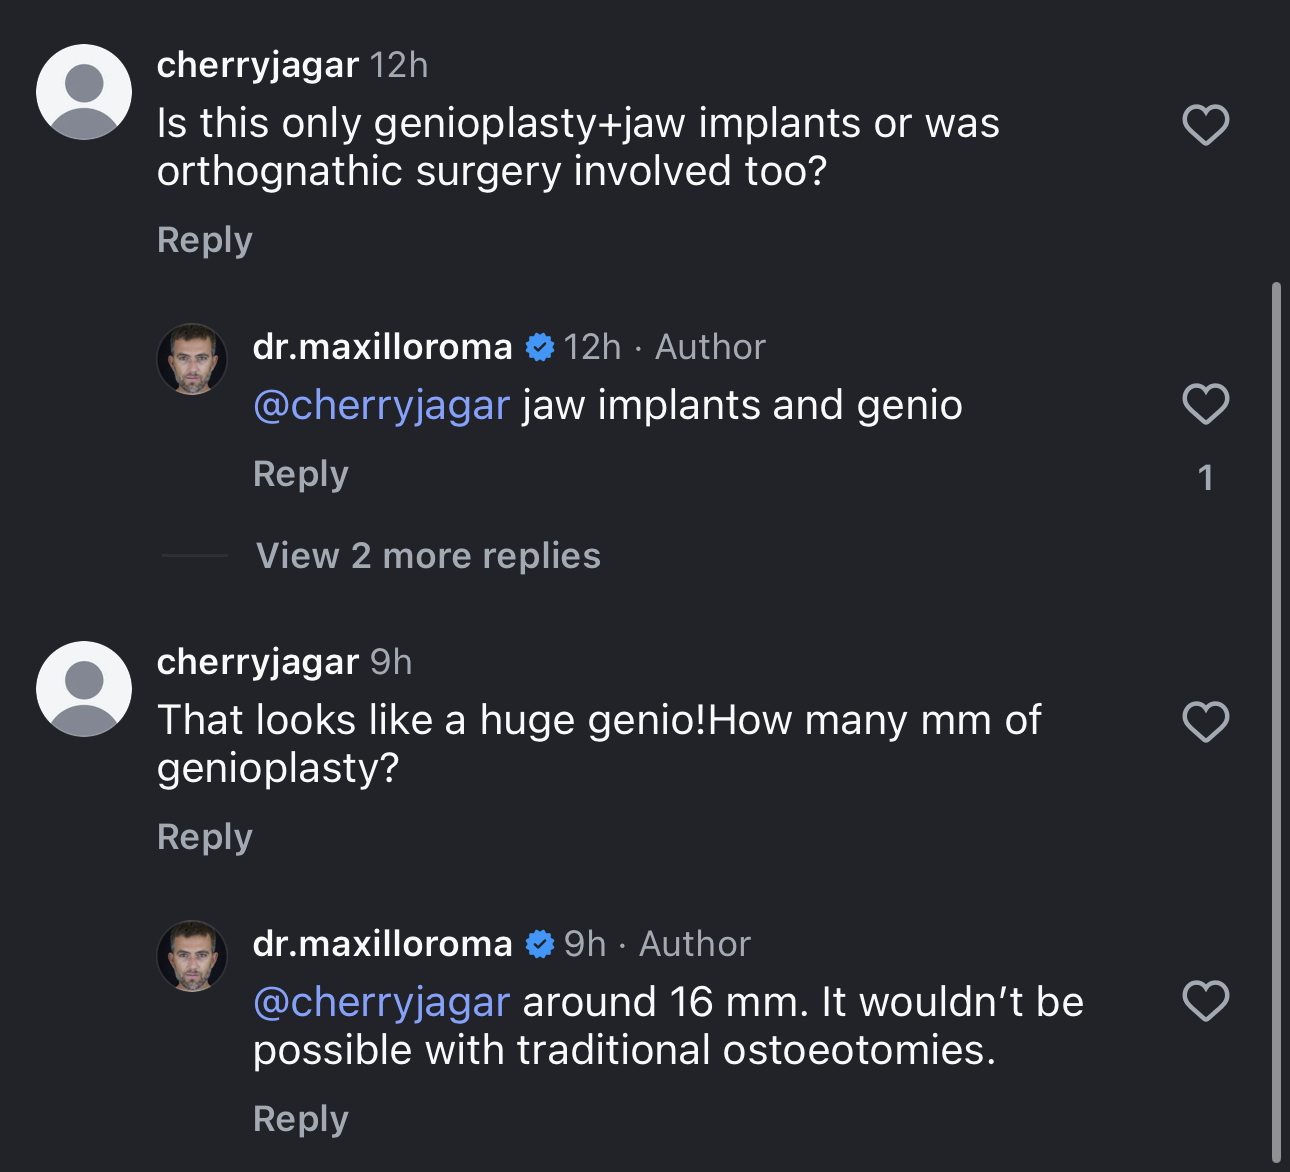Tap the verified badge on the 9h reply
The height and width of the screenshot is (1172, 1290).
540,944
